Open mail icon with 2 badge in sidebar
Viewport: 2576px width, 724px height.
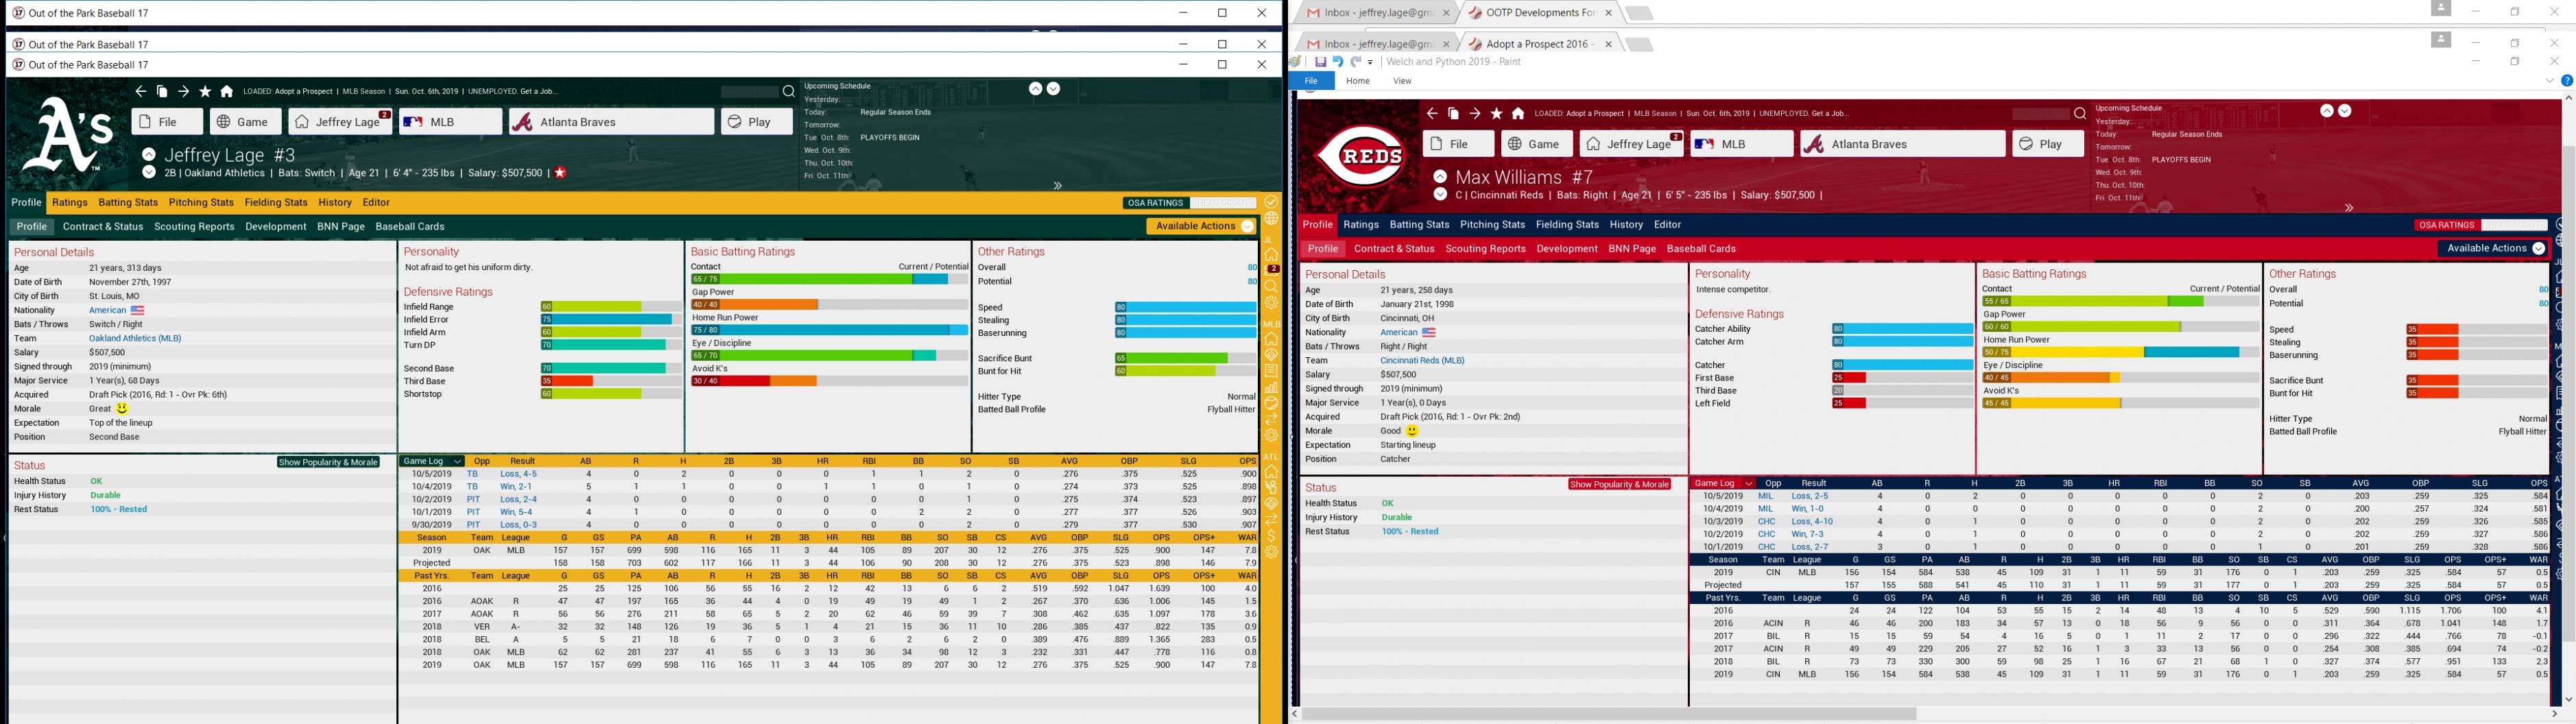(x=1271, y=269)
